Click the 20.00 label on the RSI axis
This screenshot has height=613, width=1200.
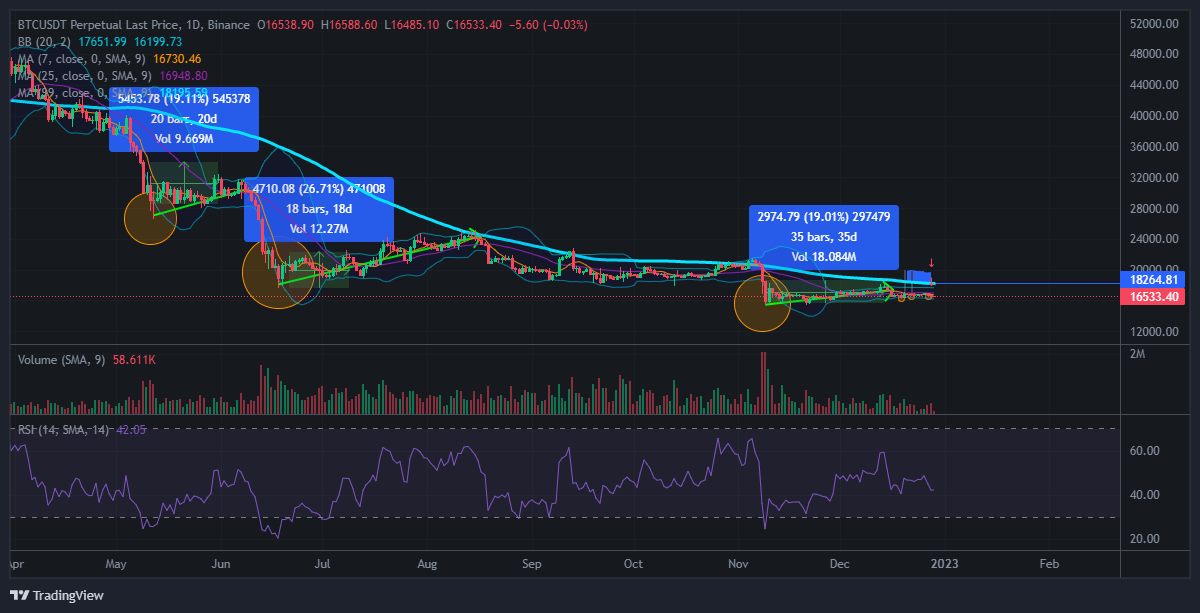pyautogui.click(x=1144, y=538)
